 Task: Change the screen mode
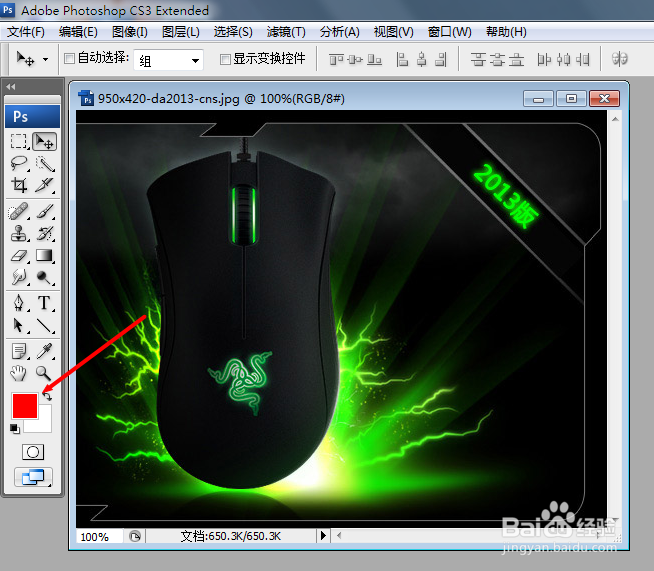coord(33,477)
